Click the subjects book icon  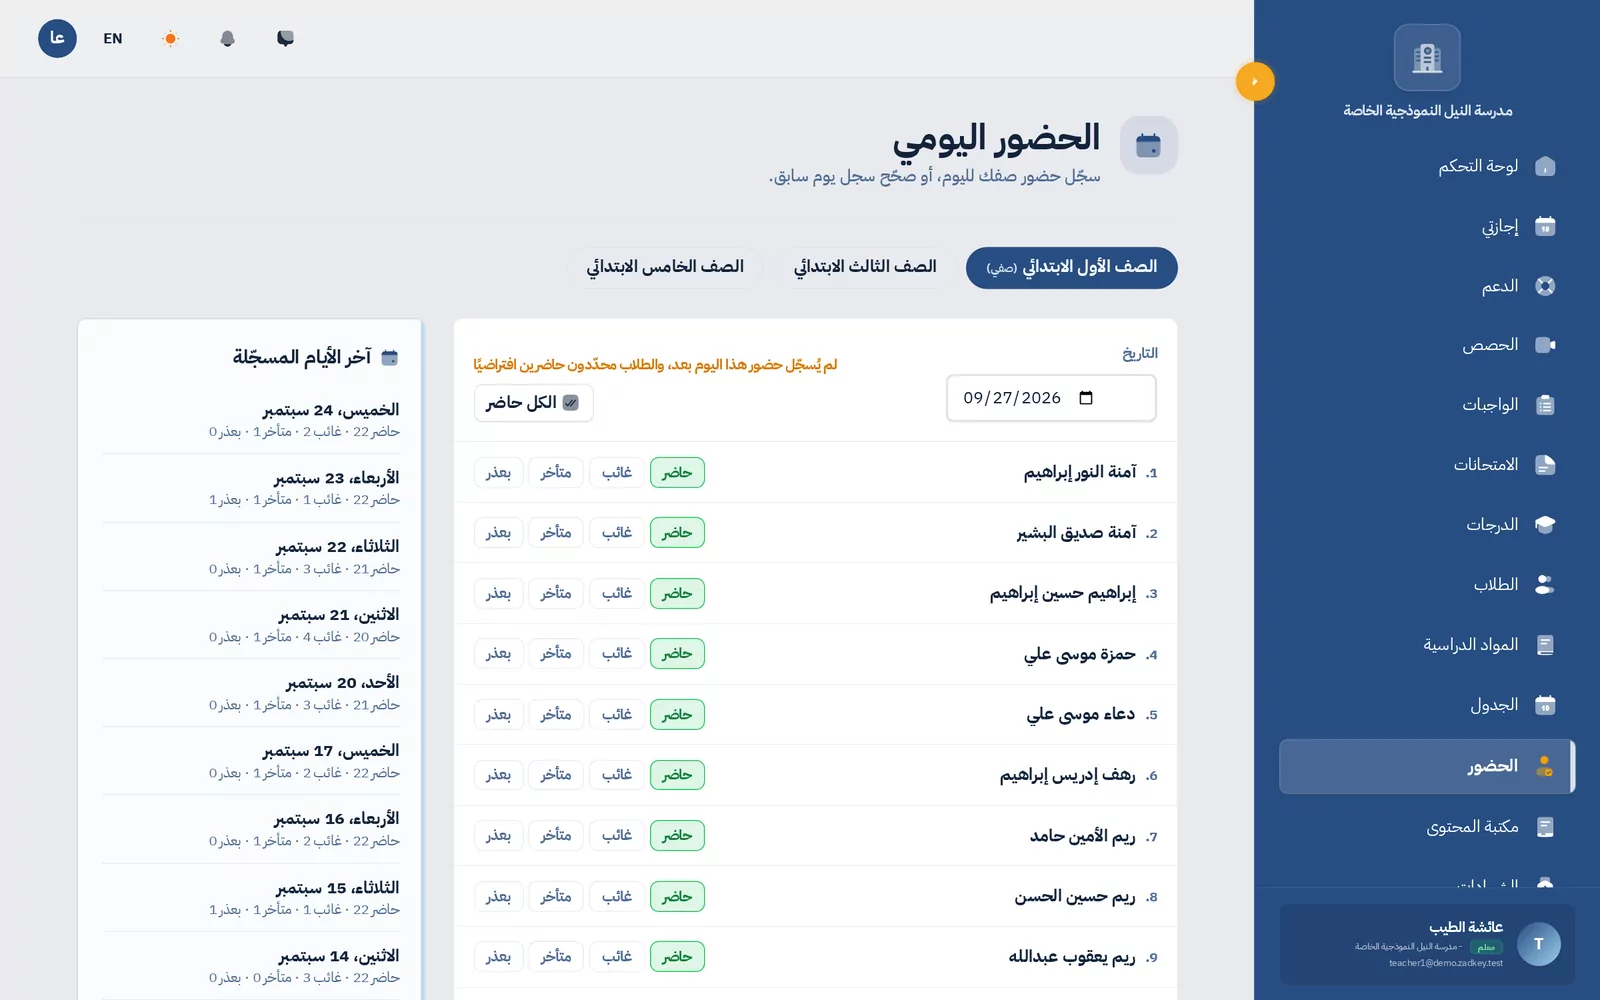coord(1545,645)
